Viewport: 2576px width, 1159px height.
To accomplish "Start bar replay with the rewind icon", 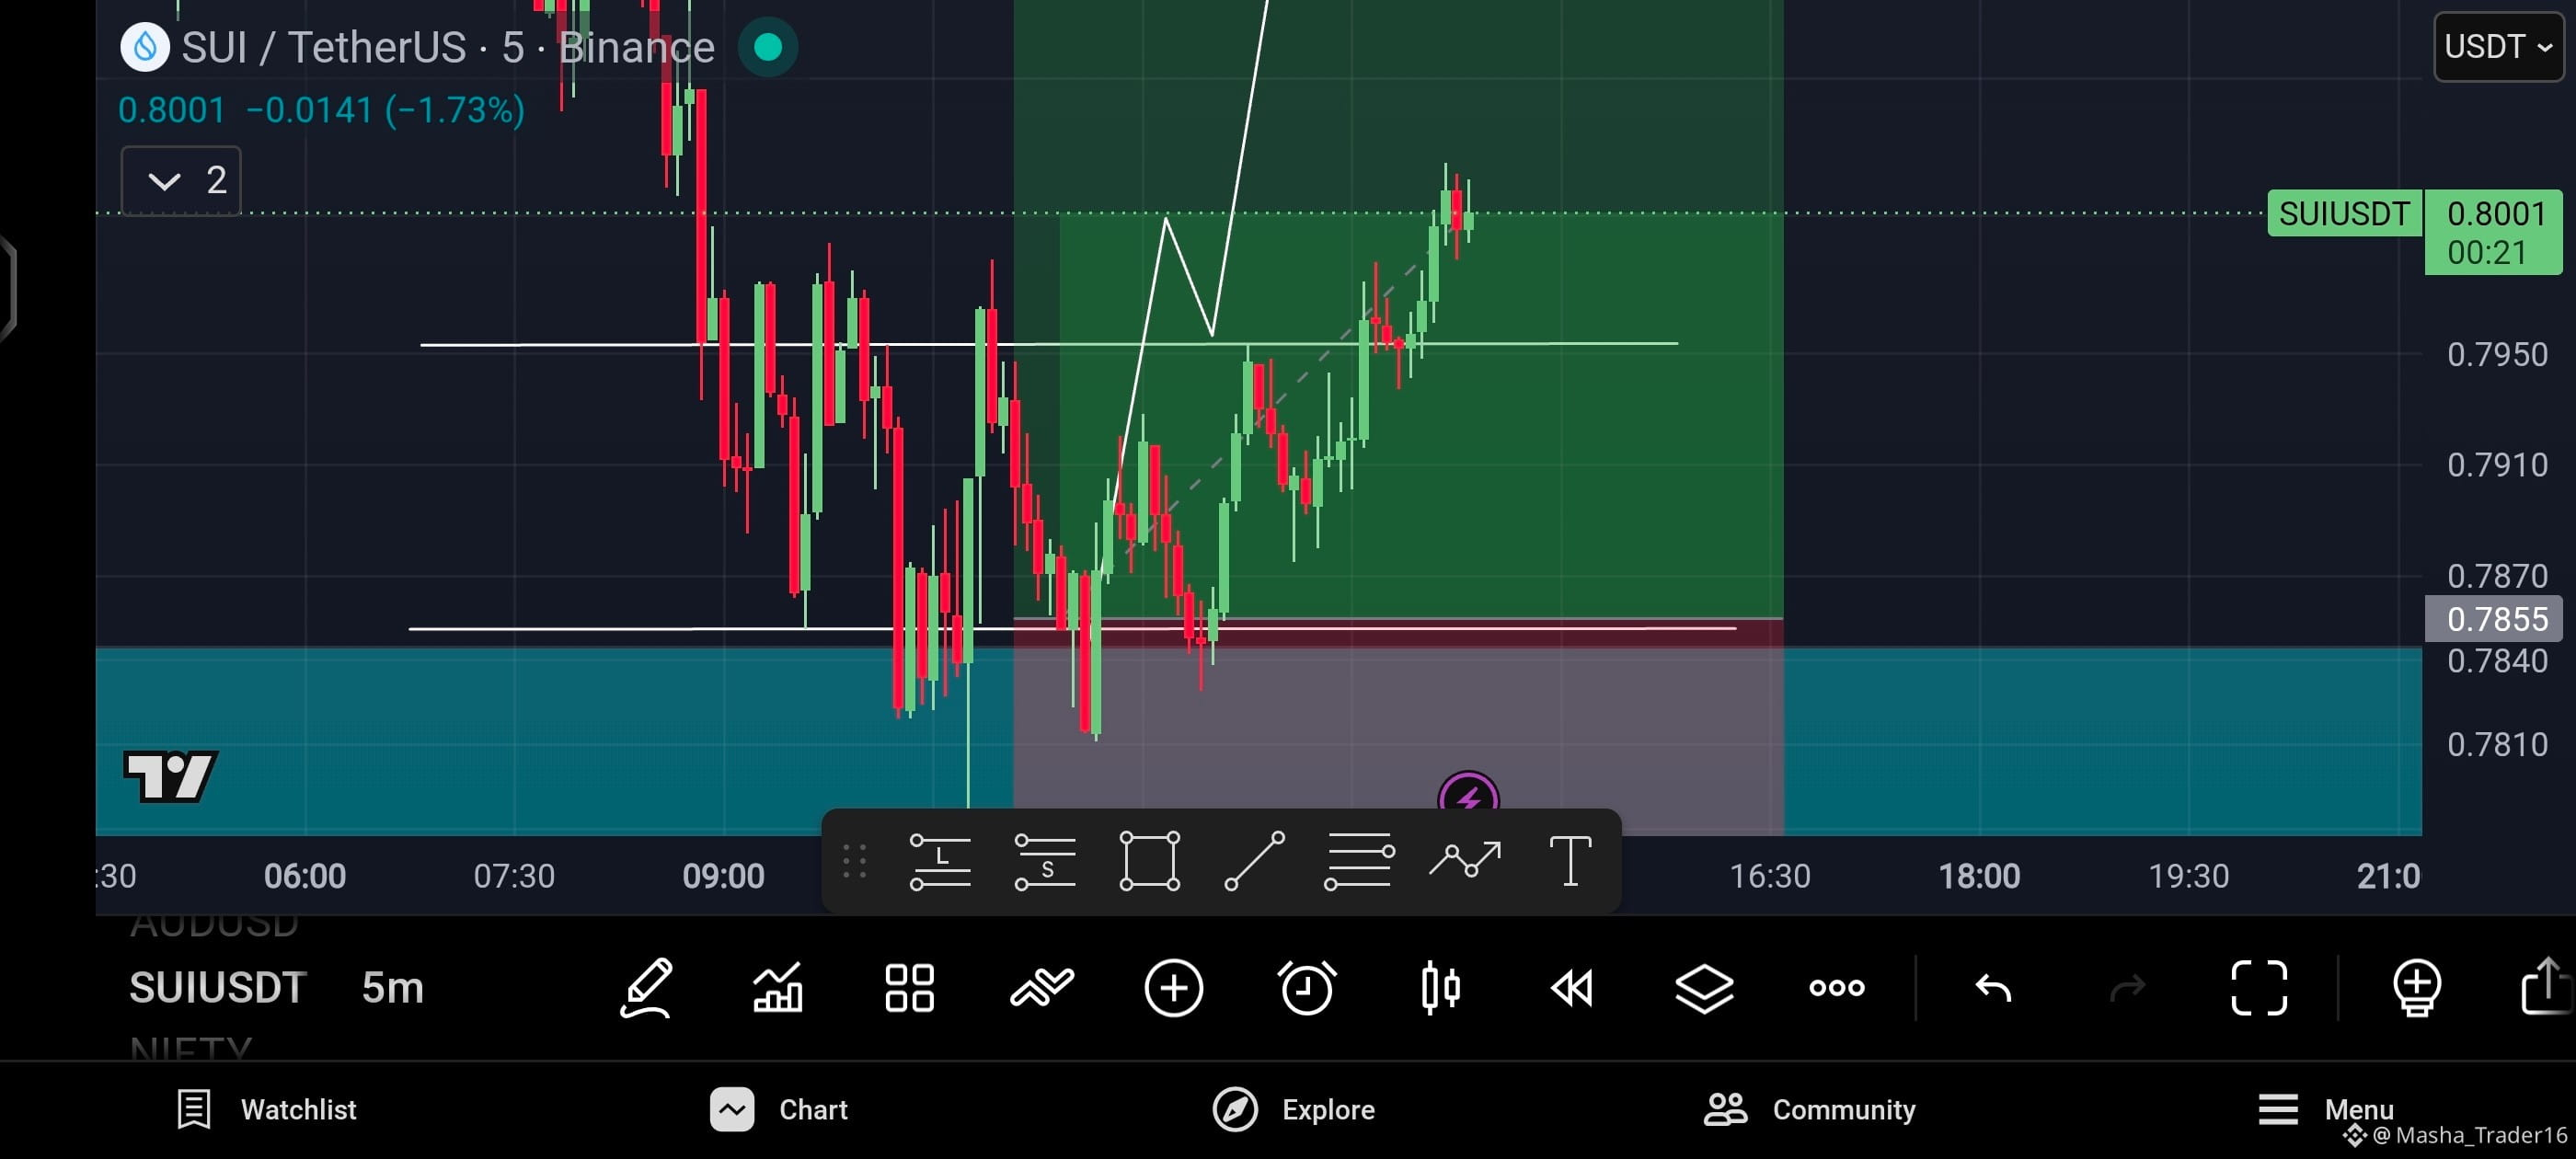I will coord(1571,988).
